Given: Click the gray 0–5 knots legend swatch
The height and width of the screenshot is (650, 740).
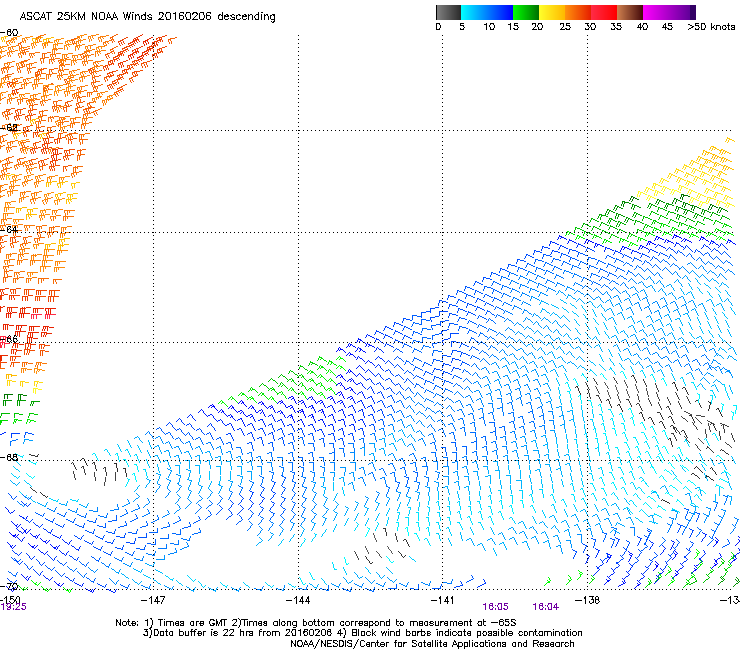Looking at the screenshot, I should (448, 12).
